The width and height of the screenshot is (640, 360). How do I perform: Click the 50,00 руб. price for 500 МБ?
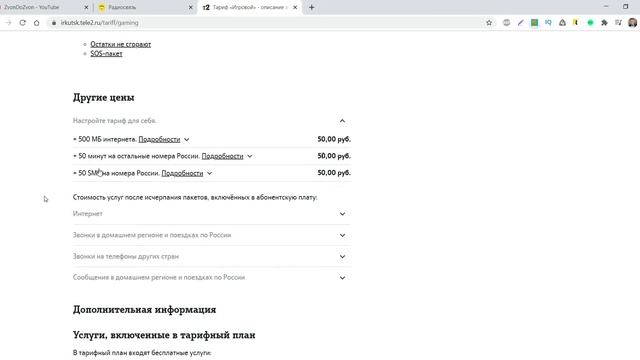pyautogui.click(x=334, y=139)
